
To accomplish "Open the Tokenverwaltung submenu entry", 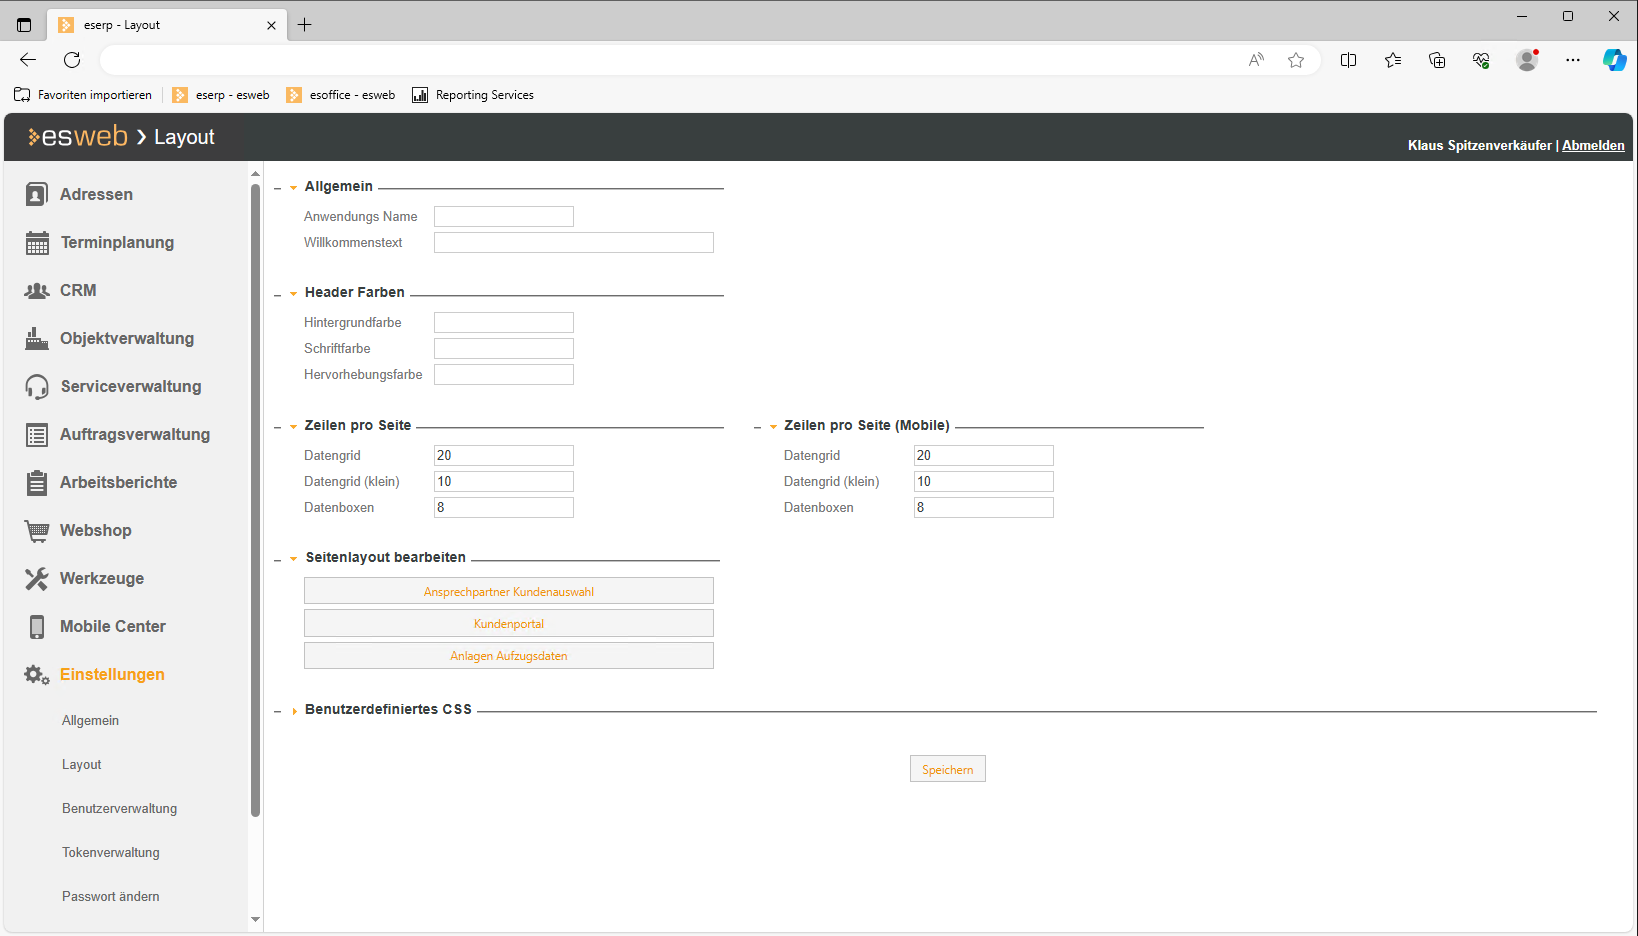I will pos(110,852).
